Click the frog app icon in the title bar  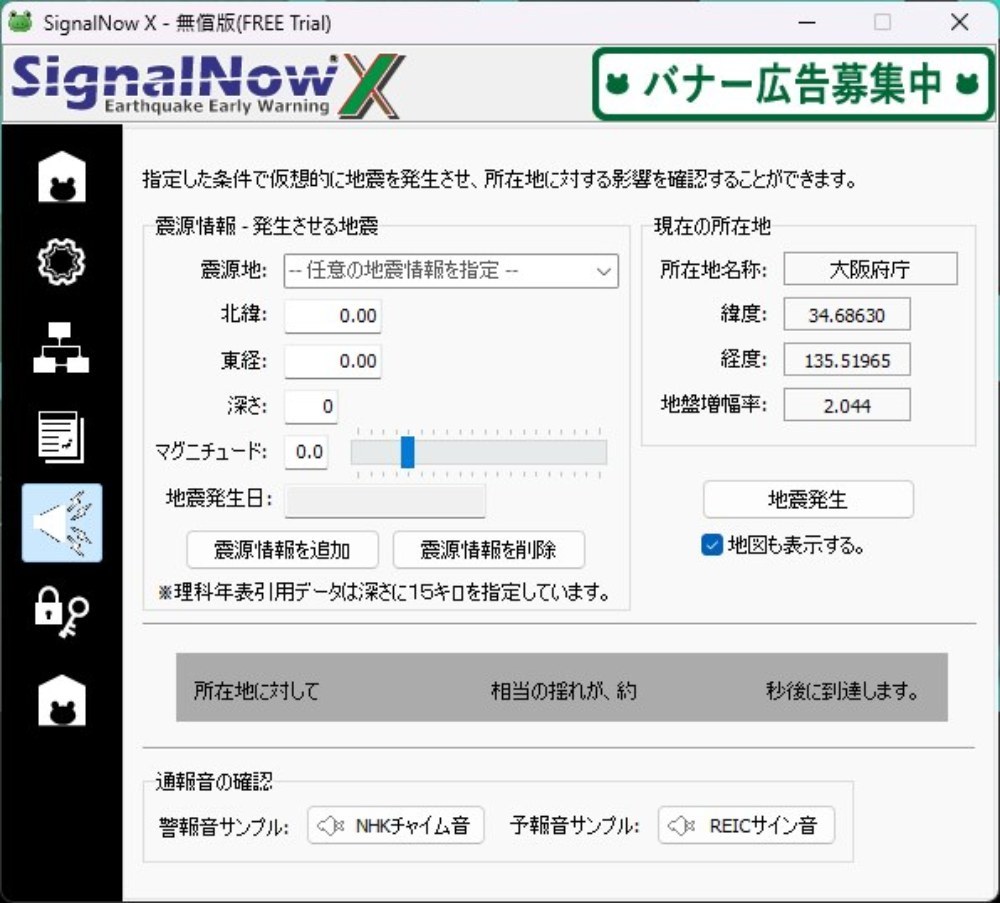point(20,22)
